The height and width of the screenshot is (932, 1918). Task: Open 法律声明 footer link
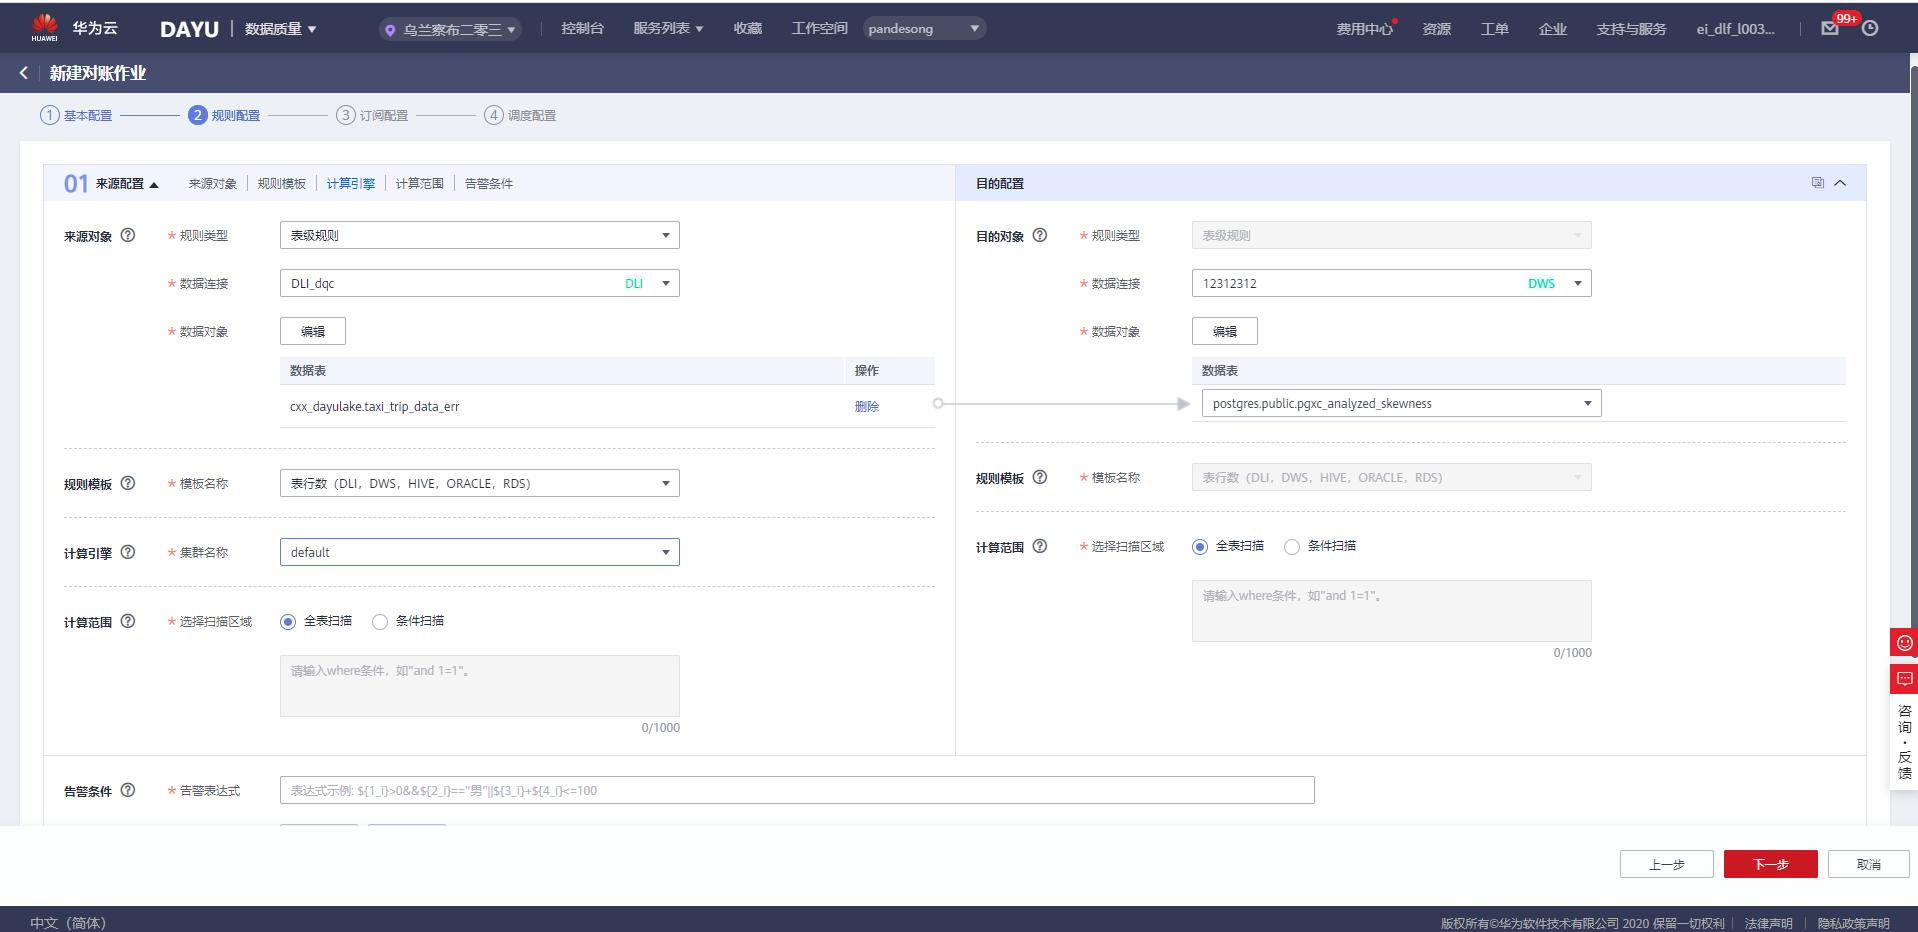click(x=1768, y=923)
